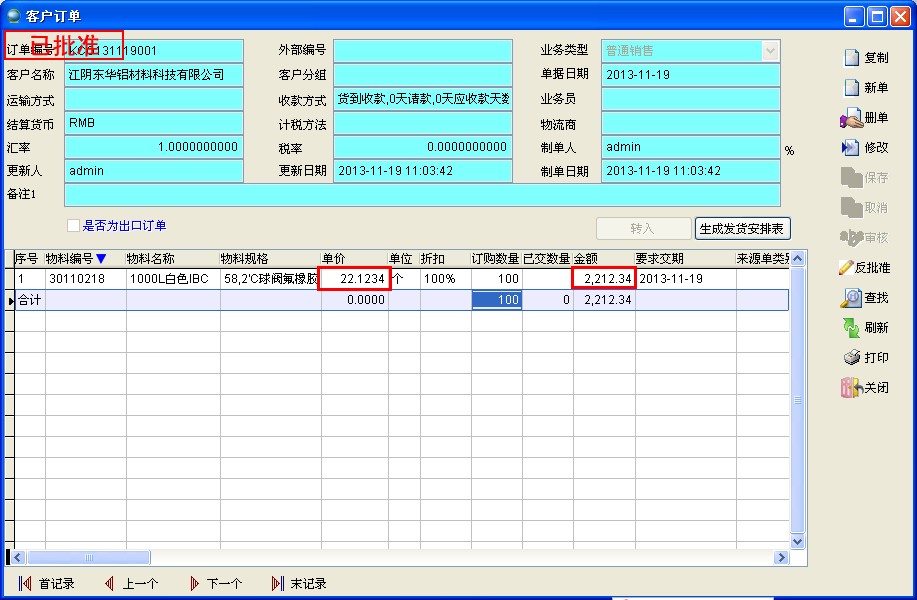This screenshot has width=917, height=600.
Task: Toggle the 是否为出口订单 export order checkbox
Action: pos(72,224)
